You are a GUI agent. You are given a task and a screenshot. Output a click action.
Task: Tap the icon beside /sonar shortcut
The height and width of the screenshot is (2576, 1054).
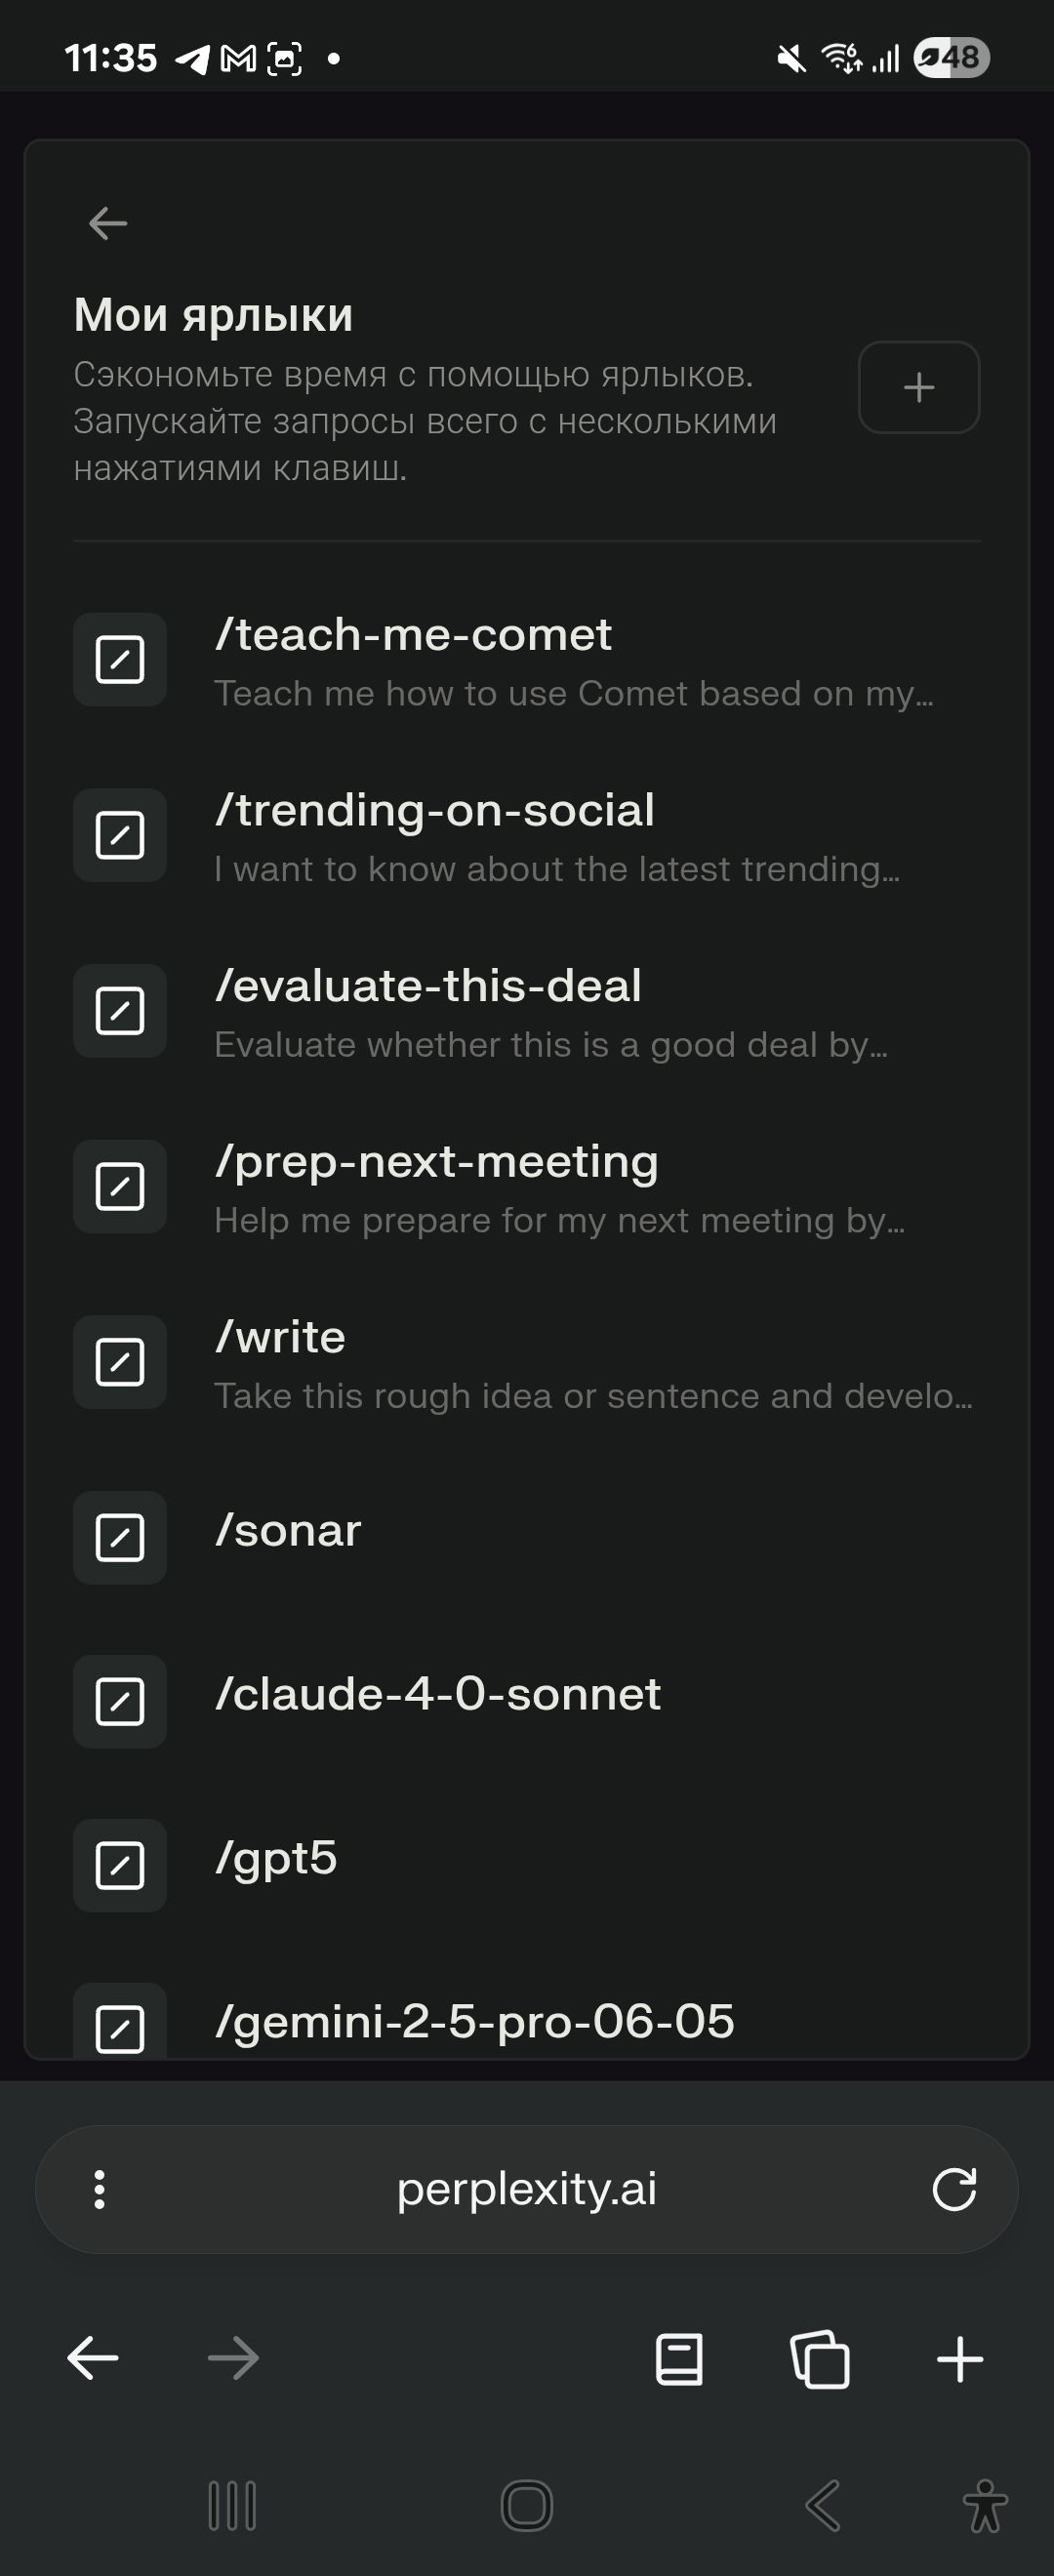click(120, 1538)
